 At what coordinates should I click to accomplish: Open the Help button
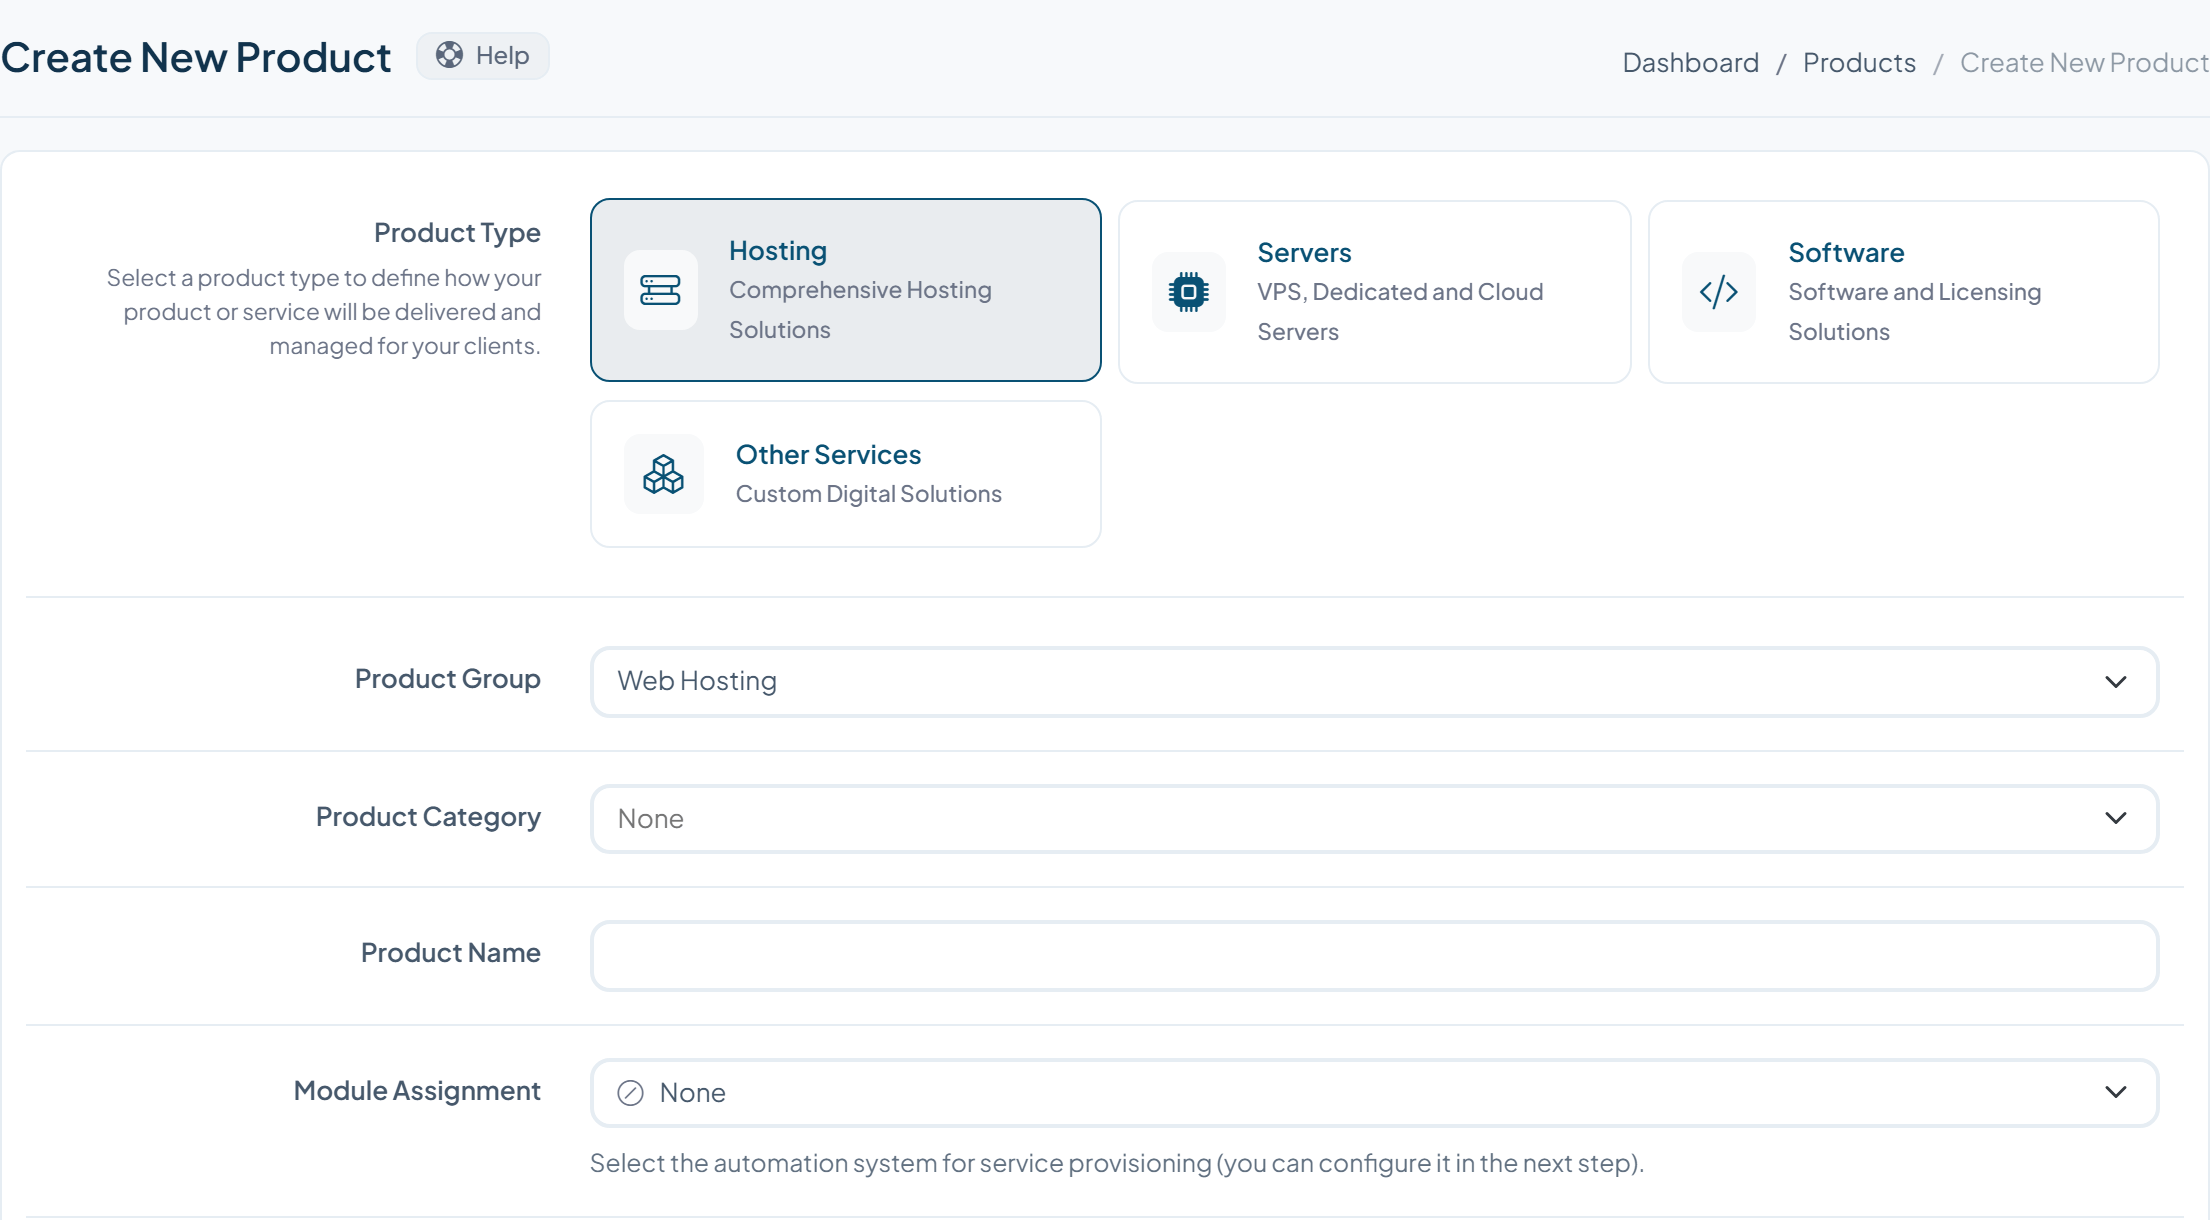tap(482, 56)
